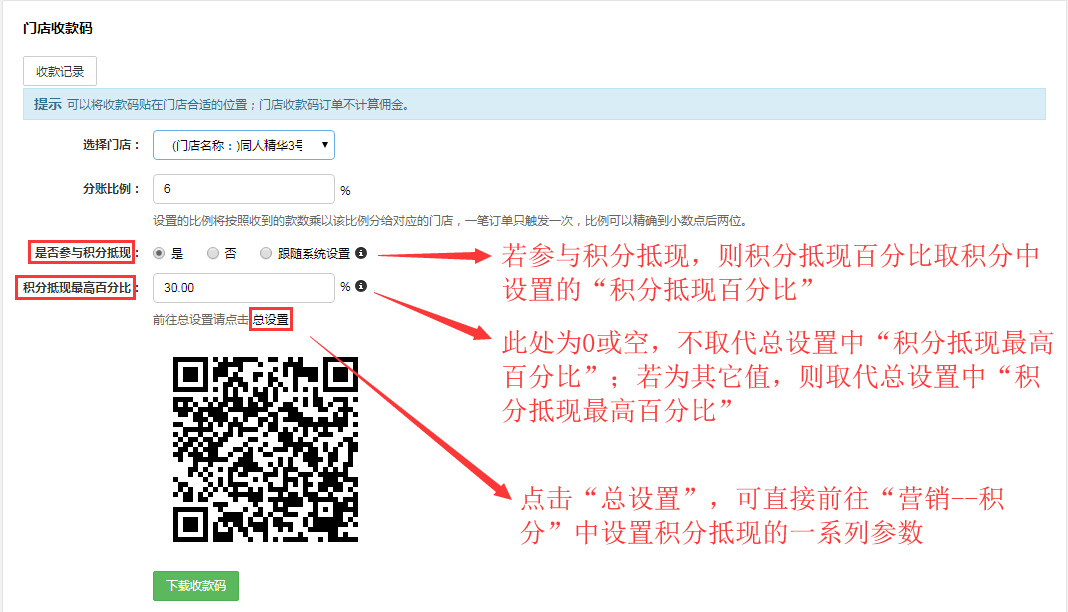Choose the 跟随系统设置 radio option
This screenshot has width=1068, height=612.
click(x=266, y=254)
